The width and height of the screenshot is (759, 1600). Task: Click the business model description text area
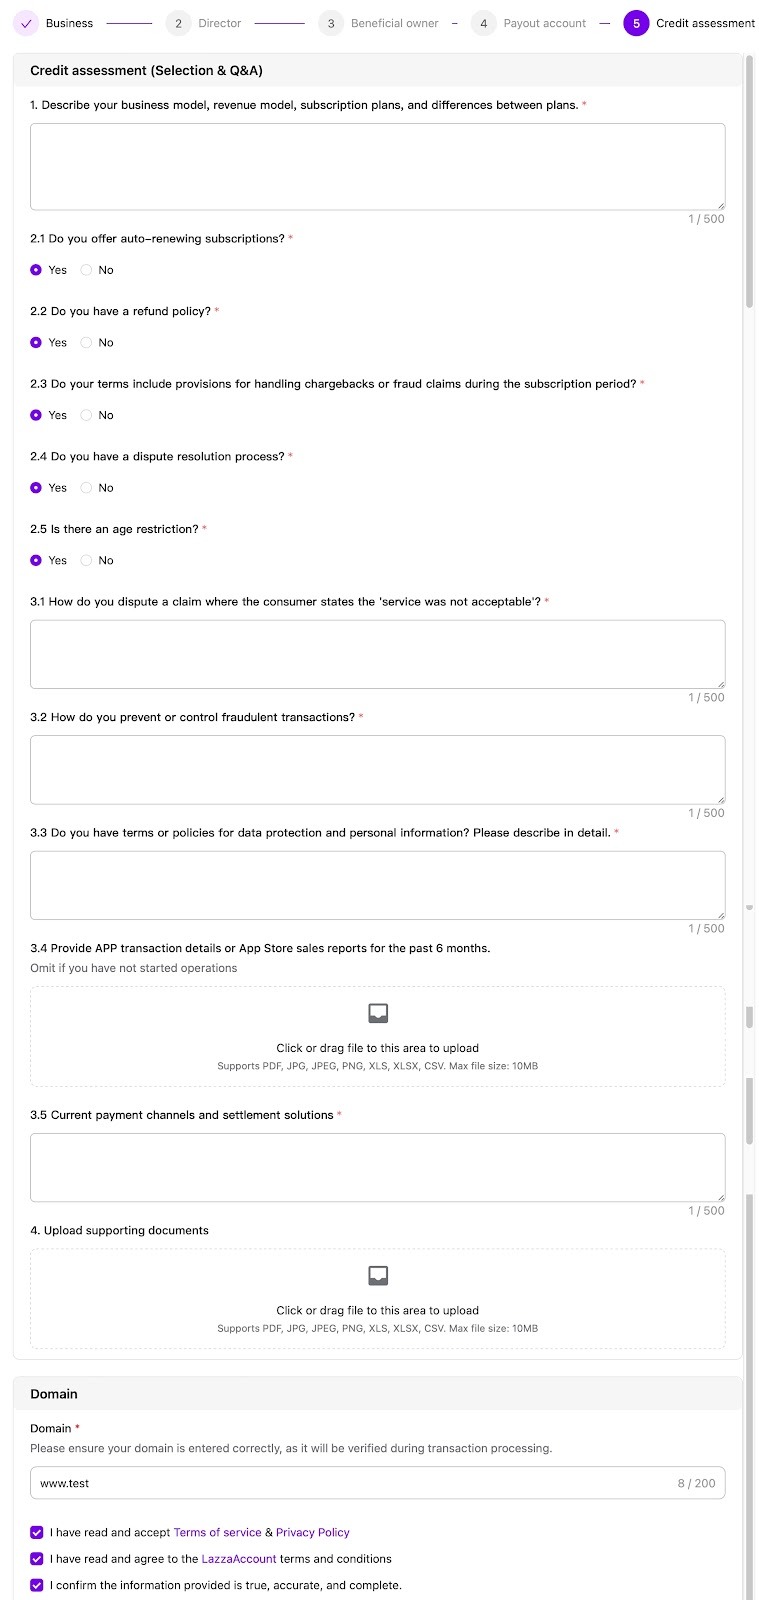click(377, 166)
